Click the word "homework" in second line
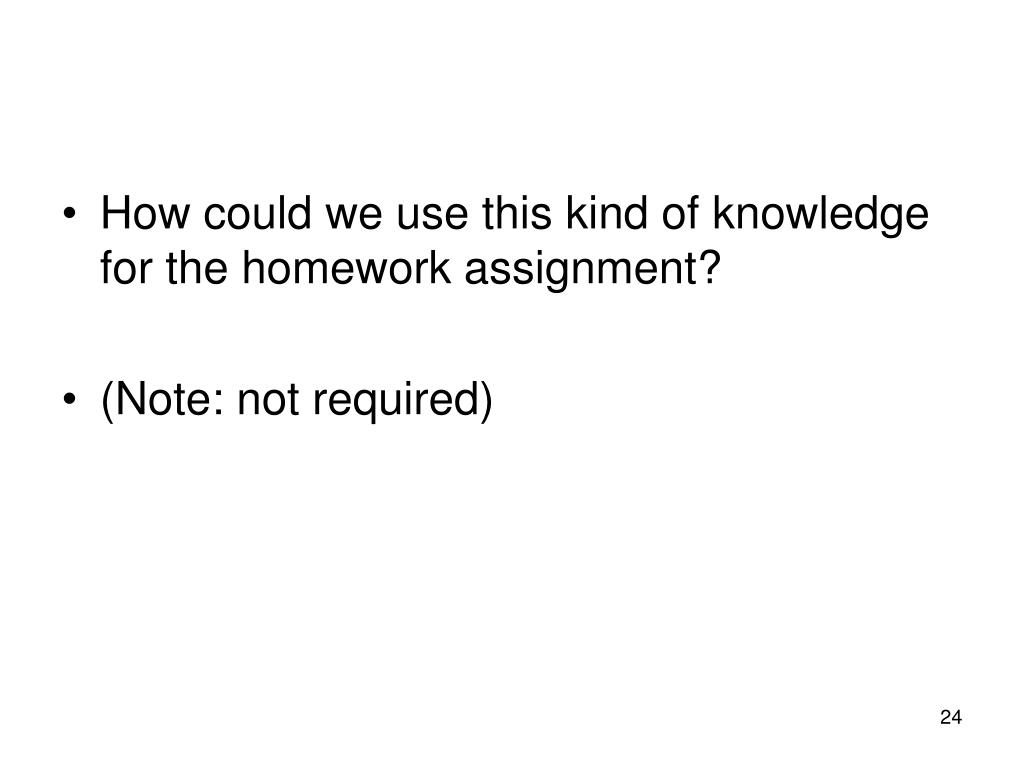 tap(346, 267)
